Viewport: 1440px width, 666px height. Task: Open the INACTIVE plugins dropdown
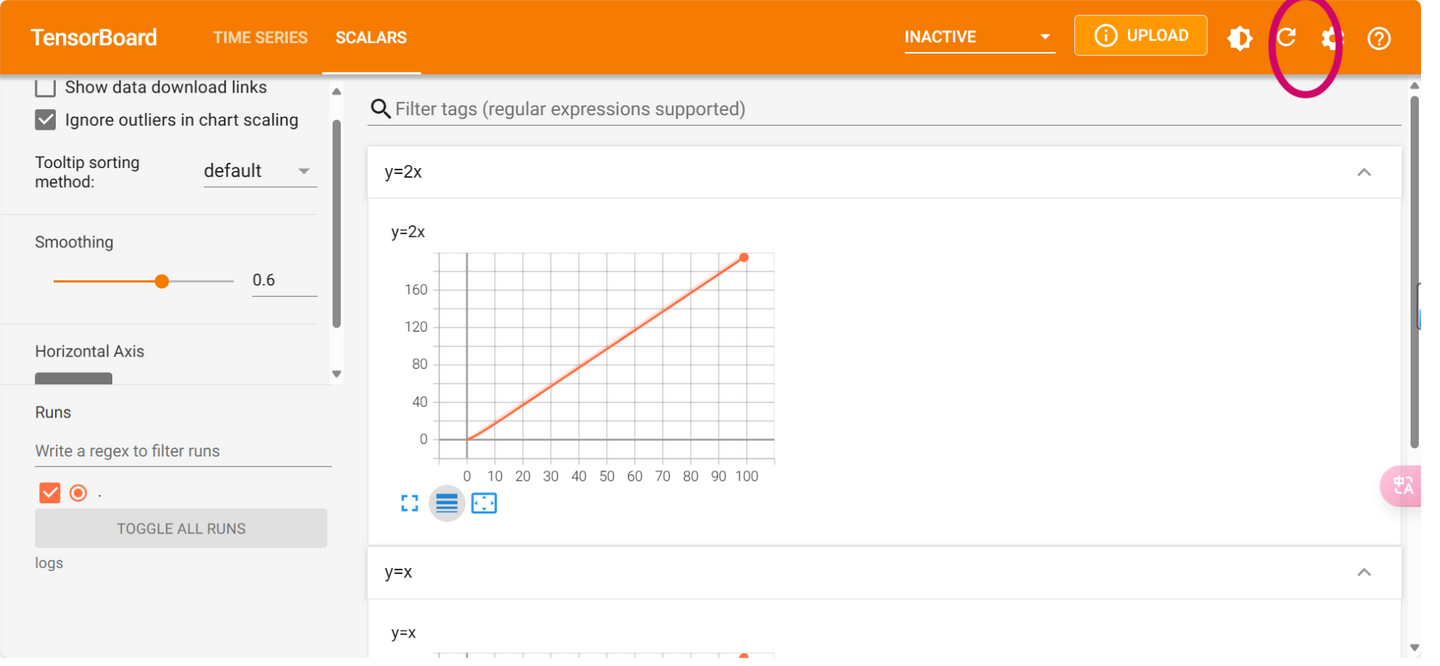click(979, 37)
